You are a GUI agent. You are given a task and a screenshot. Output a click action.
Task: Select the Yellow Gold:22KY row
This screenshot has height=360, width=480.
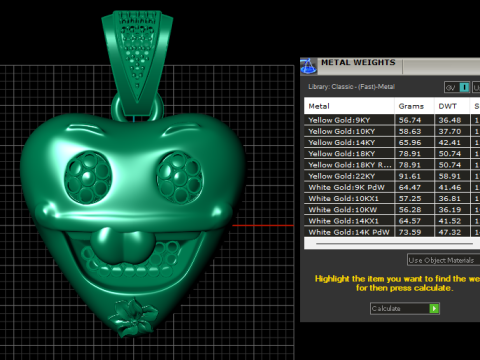[x=392, y=176]
